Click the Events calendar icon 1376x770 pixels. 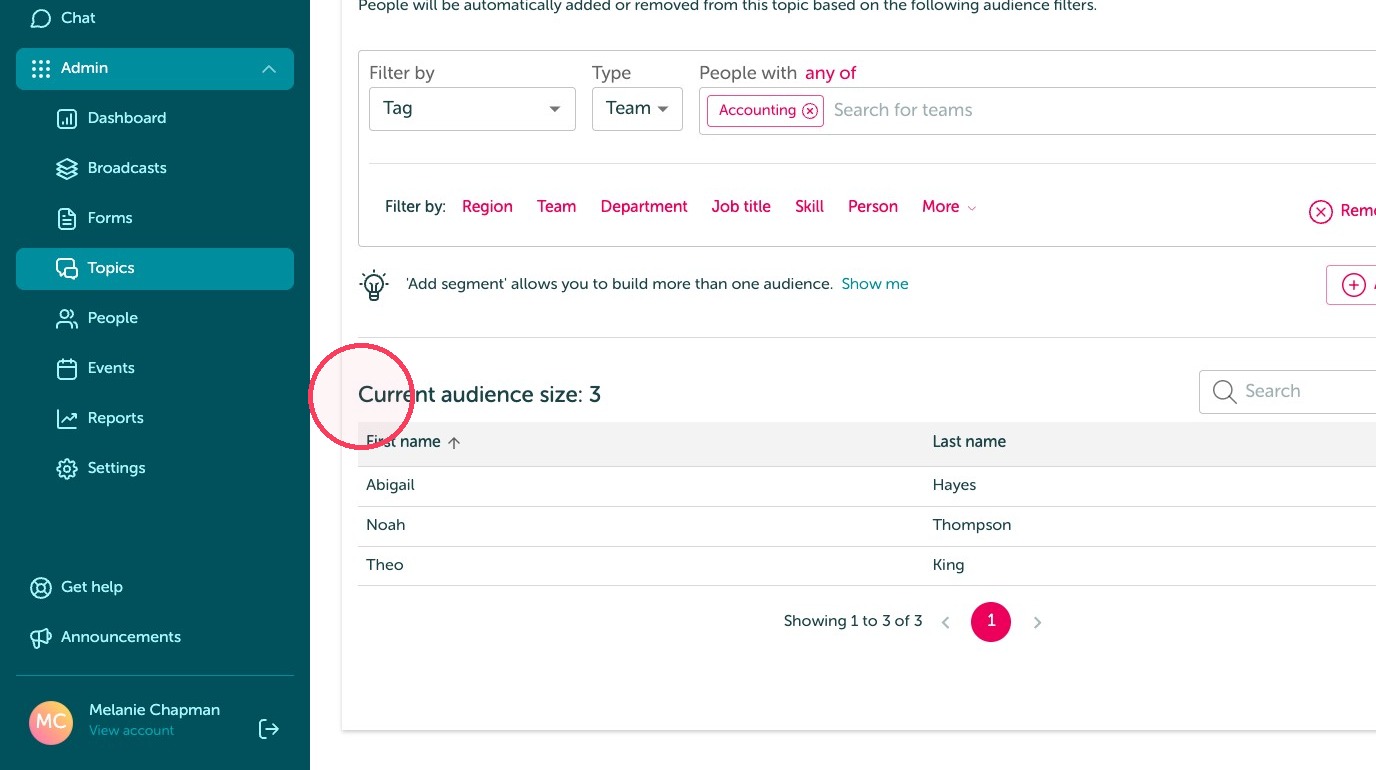pyautogui.click(x=67, y=368)
